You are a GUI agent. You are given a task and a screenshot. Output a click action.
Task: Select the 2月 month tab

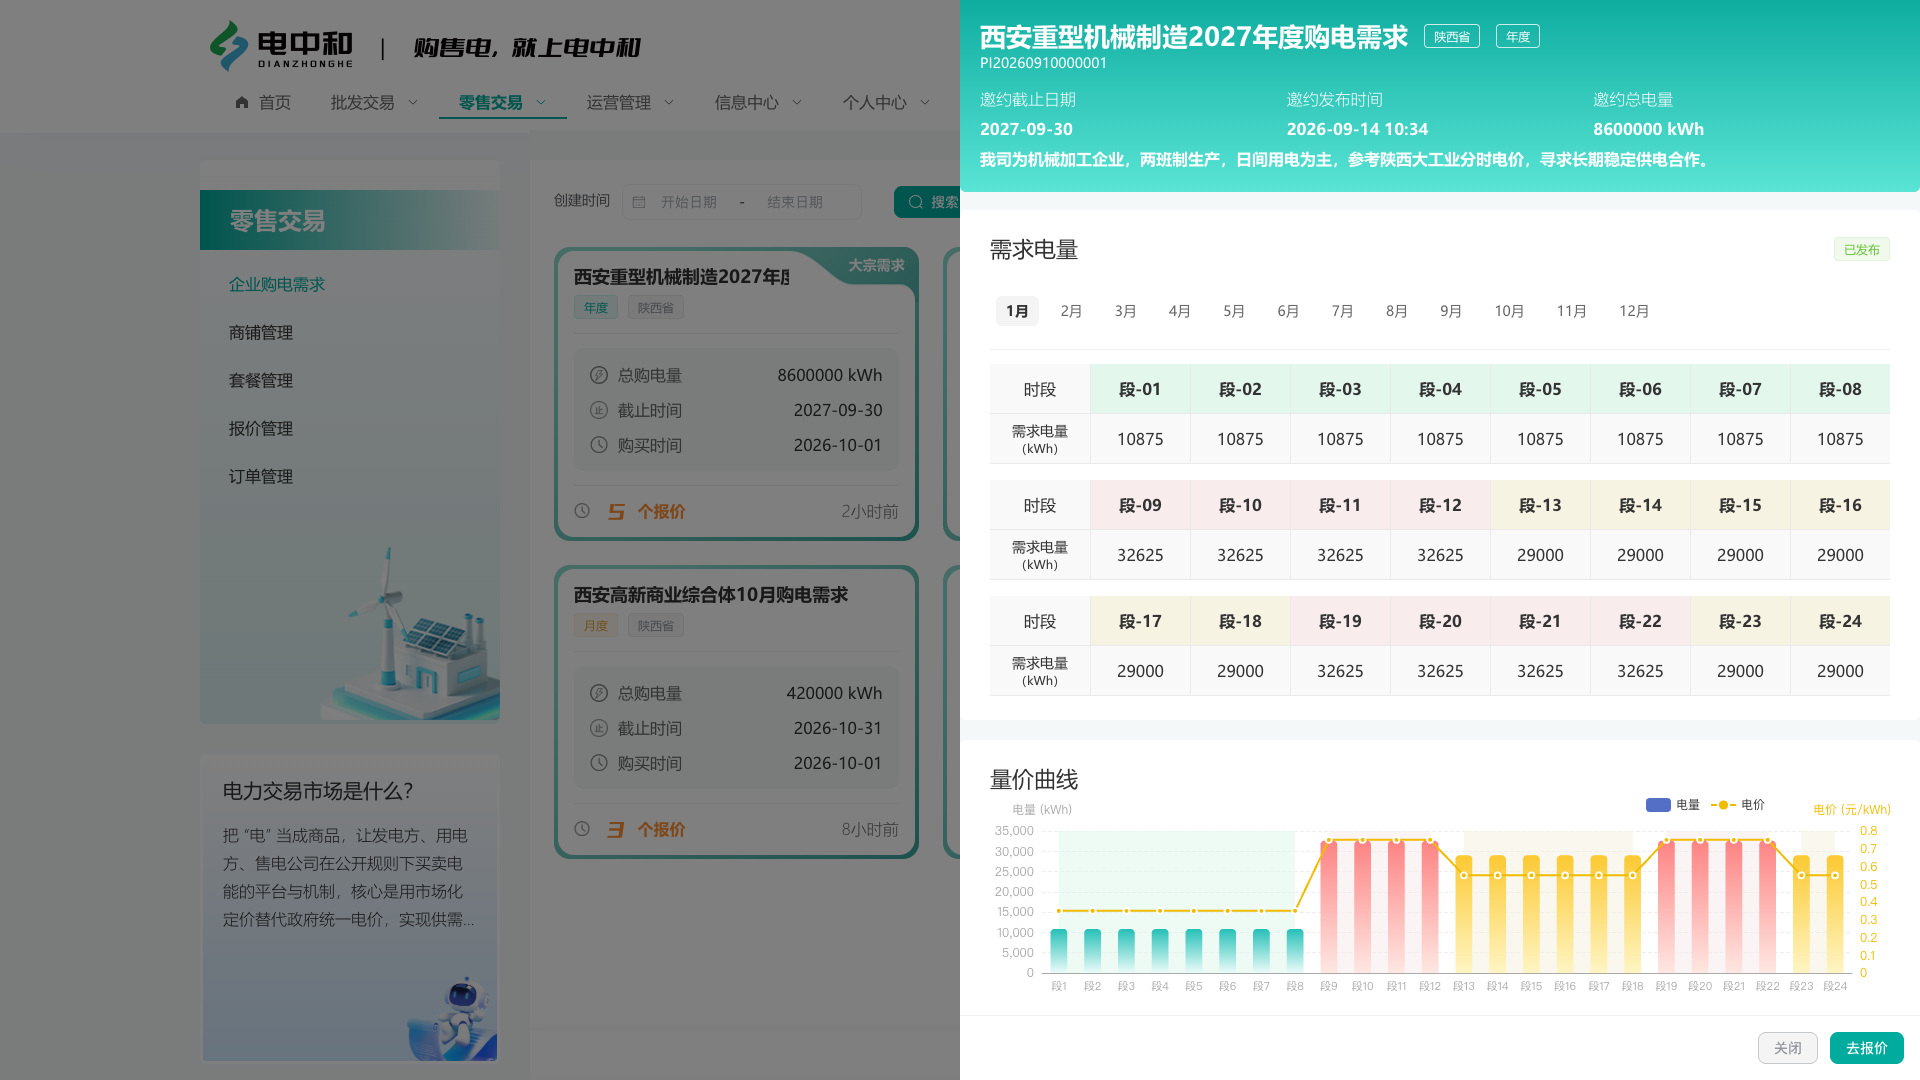(x=1071, y=311)
